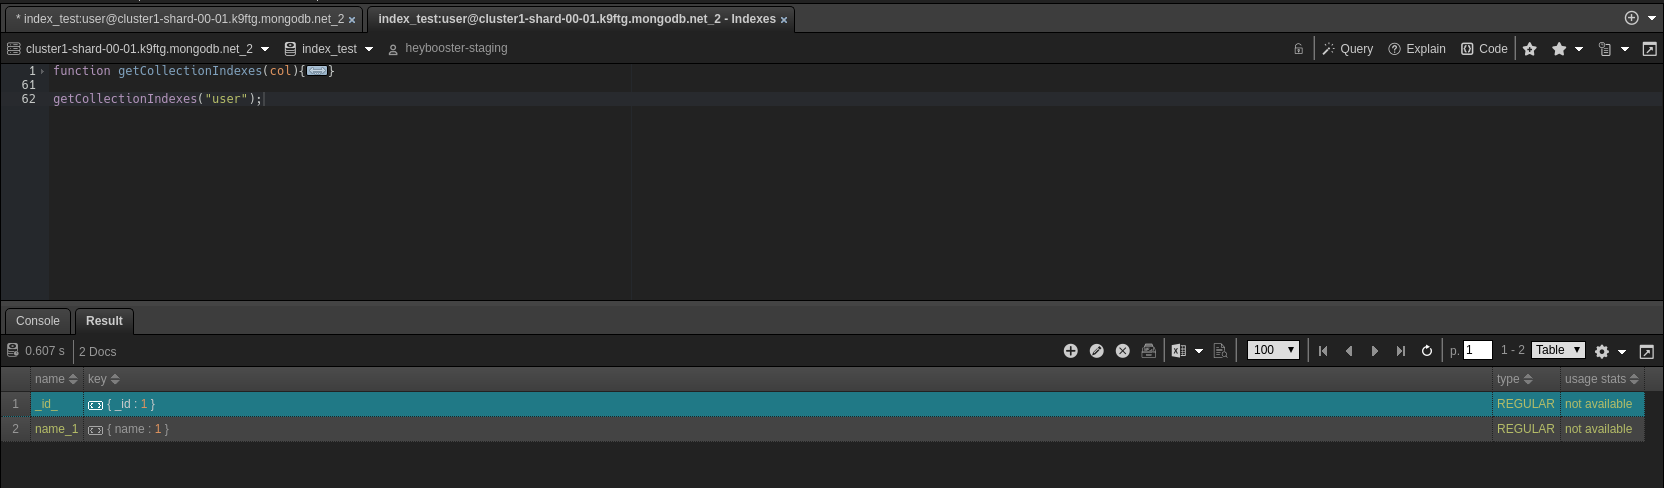Open the tab list dropdown arrow
This screenshot has width=1664, height=488.
tap(1652, 18)
